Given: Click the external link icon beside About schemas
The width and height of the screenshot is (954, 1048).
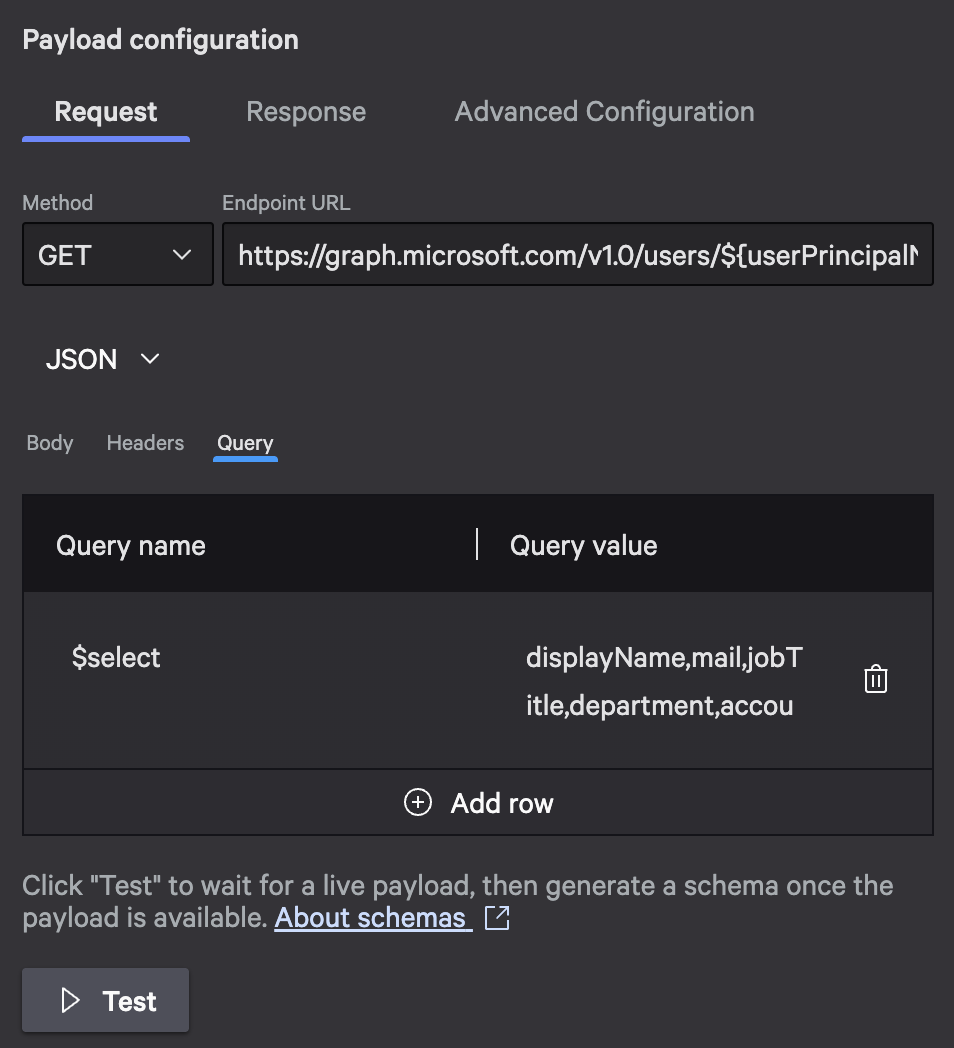Looking at the screenshot, I should click(496, 918).
